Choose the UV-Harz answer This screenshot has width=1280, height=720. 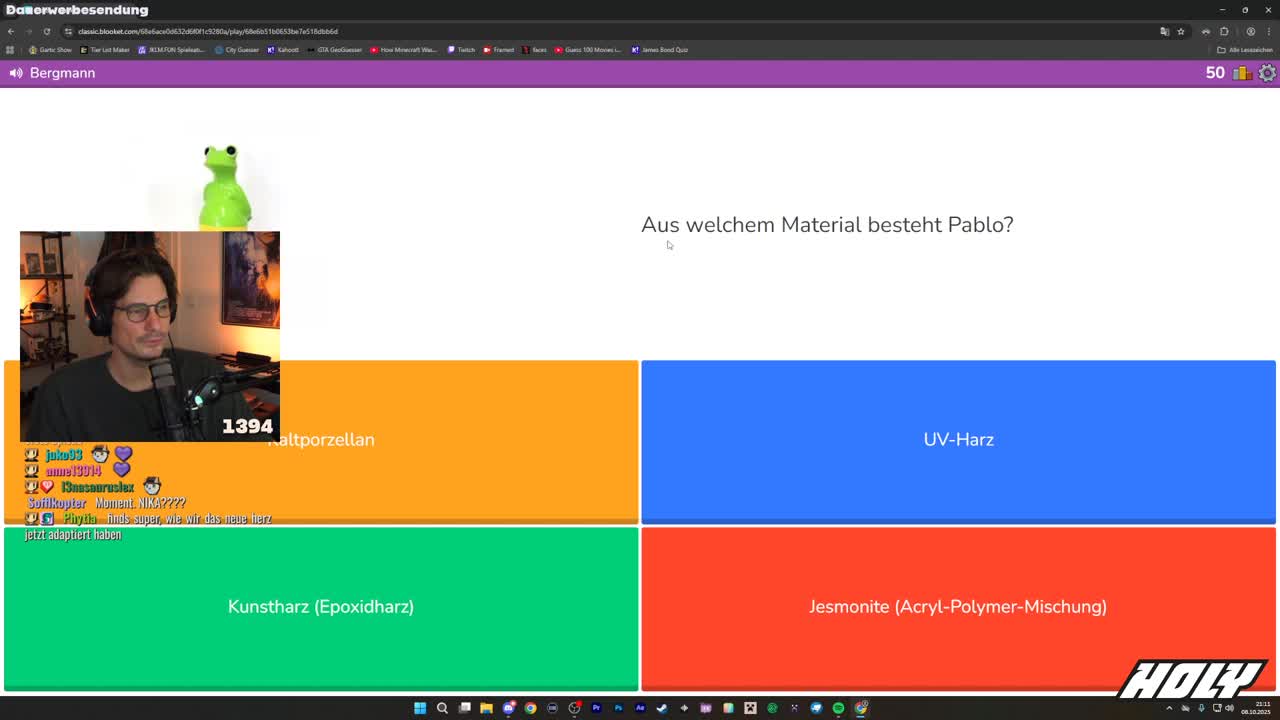[958, 440]
